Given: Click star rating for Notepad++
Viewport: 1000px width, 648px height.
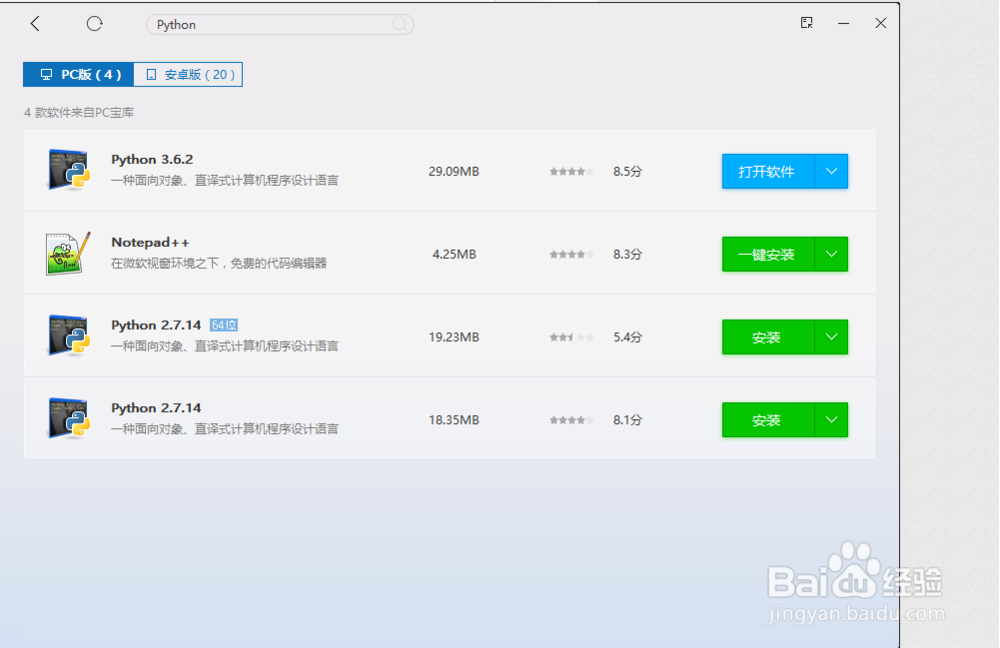Looking at the screenshot, I should coord(571,254).
